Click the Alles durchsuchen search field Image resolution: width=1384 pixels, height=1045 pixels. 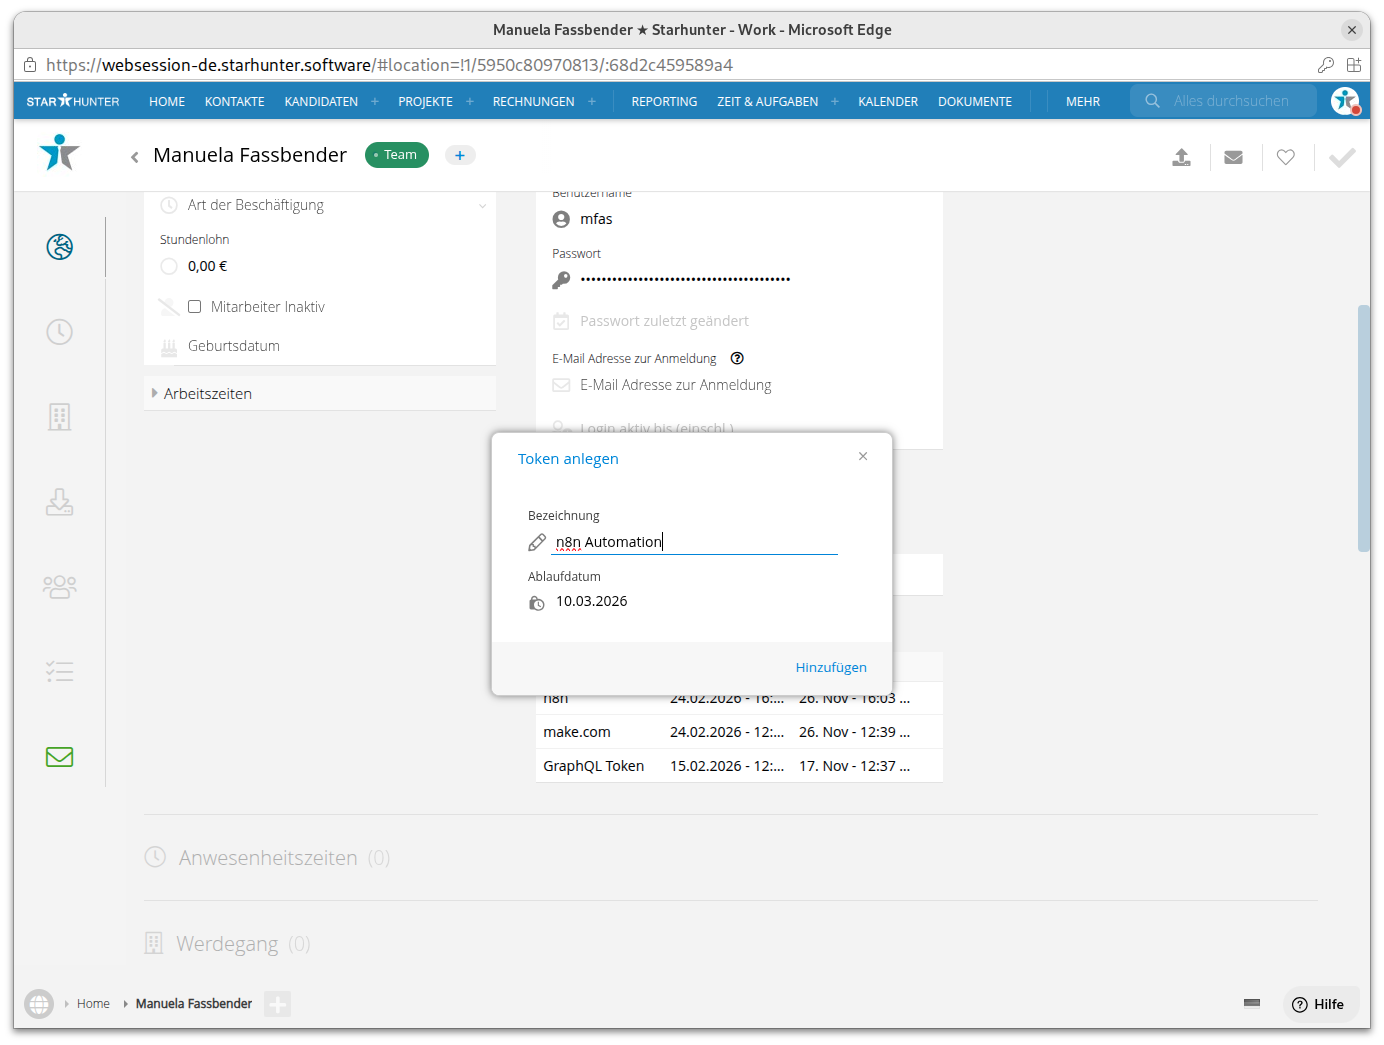[x=1224, y=101]
